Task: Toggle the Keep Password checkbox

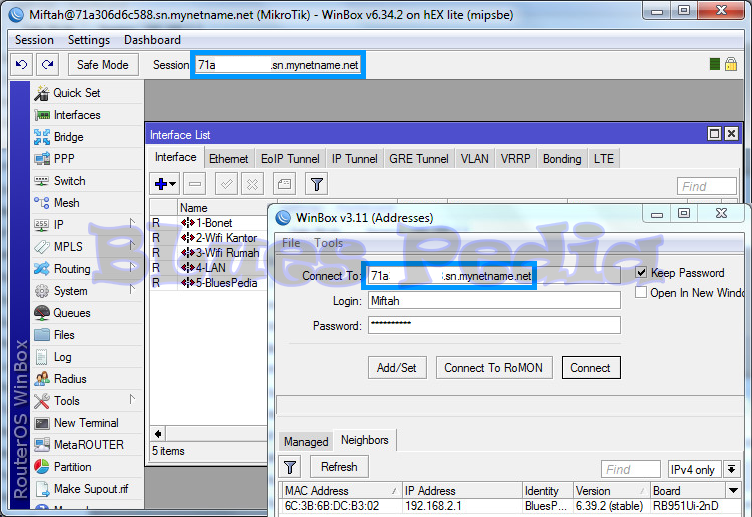Action: tap(641, 272)
